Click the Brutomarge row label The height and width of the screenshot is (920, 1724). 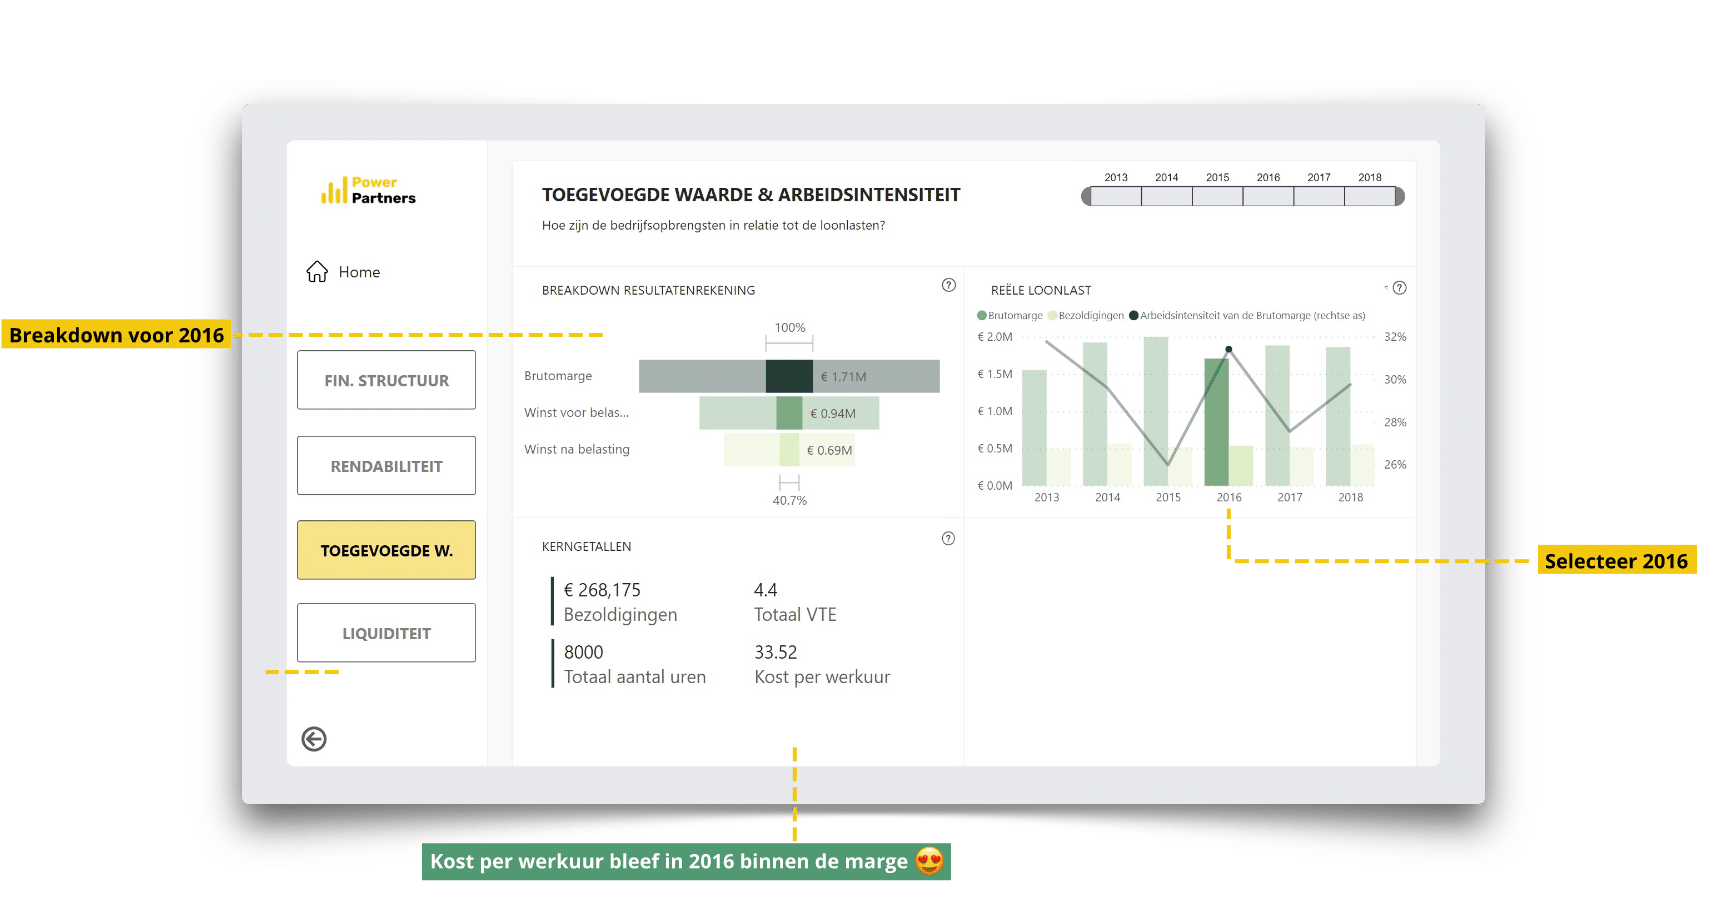point(558,376)
